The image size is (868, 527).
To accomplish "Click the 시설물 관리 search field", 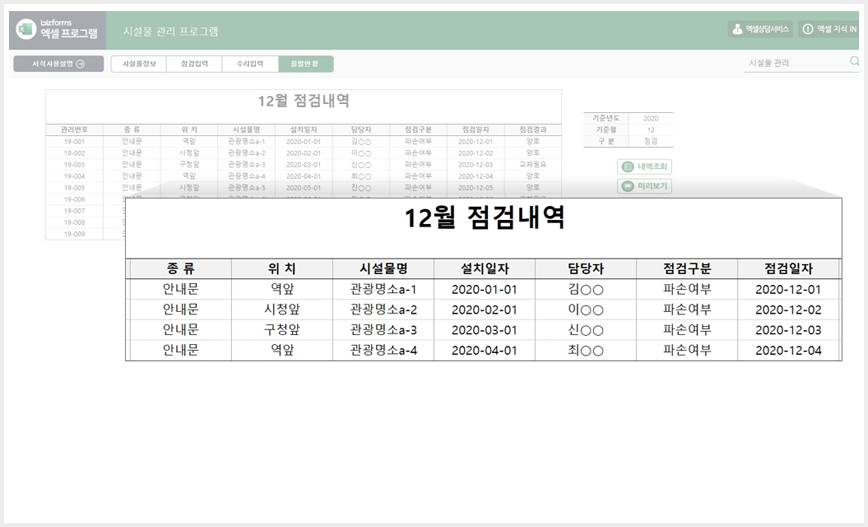I will (x=794, y=63).
